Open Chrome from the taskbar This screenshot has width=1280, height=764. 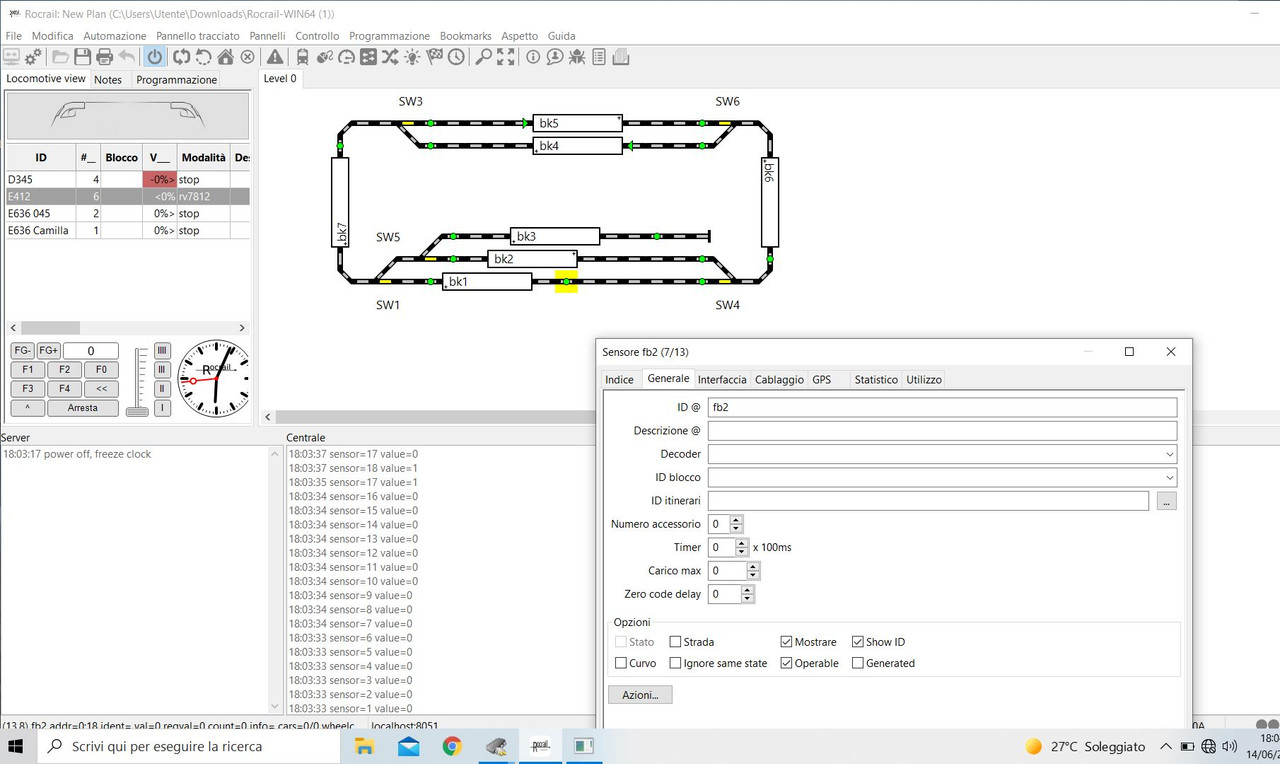(452, 746)
